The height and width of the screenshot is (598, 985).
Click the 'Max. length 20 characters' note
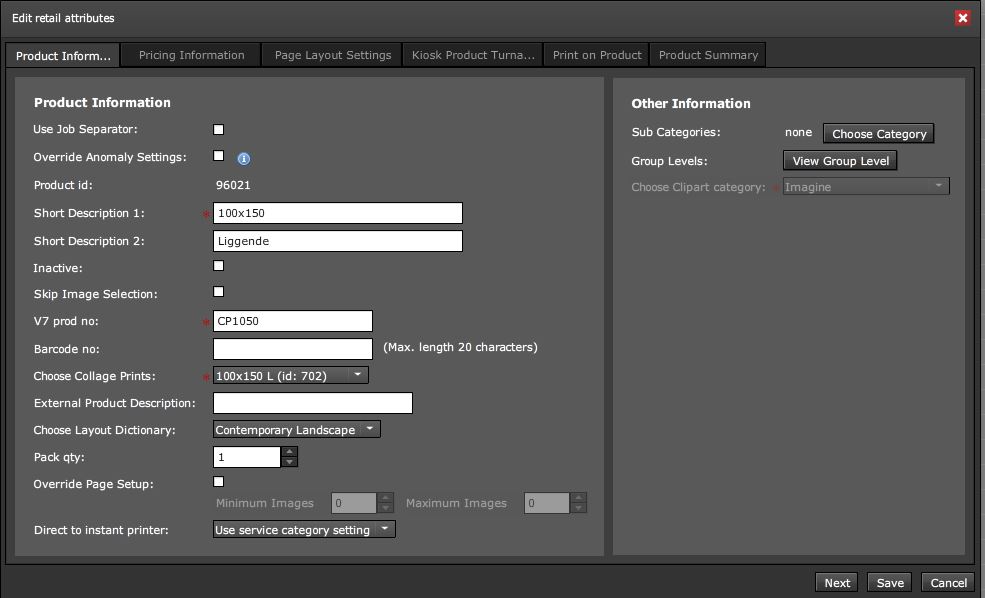(460, 347)
